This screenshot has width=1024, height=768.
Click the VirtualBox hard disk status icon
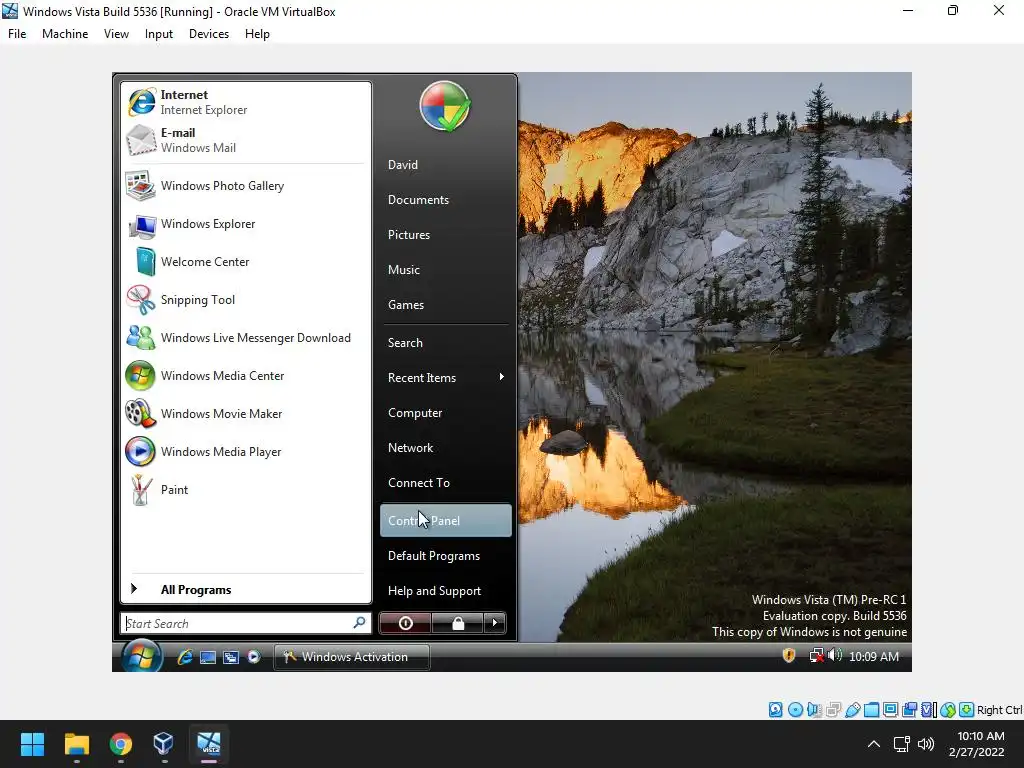point(775,710)
